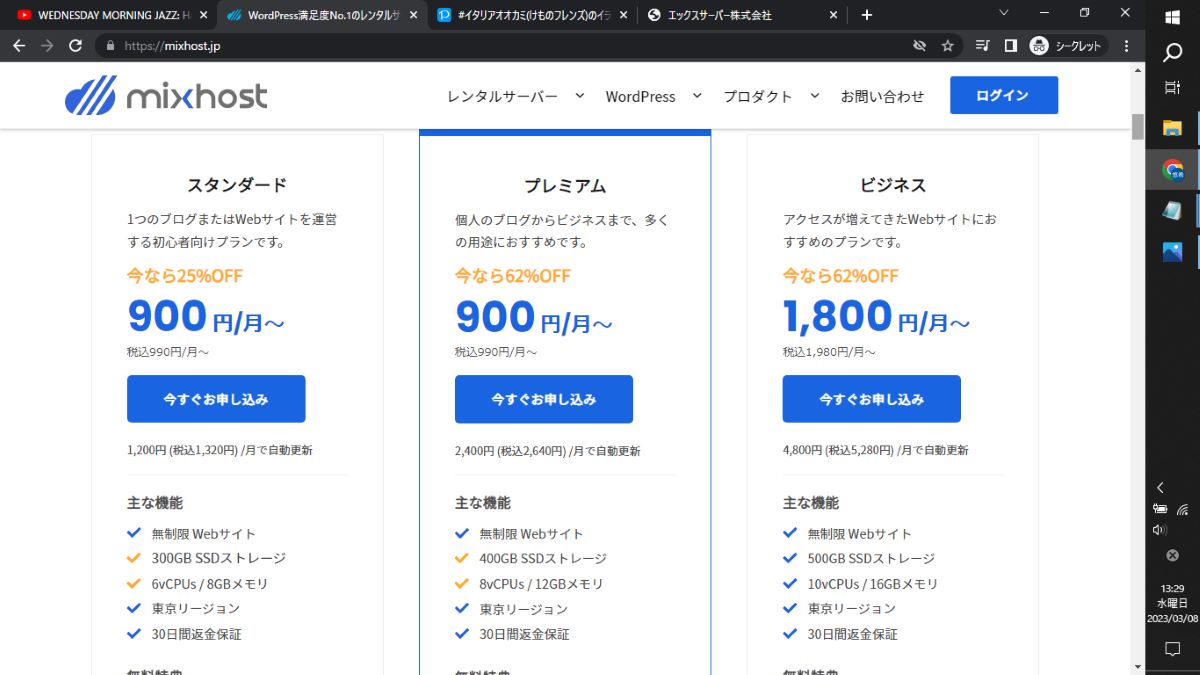Click the ビジネス plan heading
Image resolution: width=1200 pixels, height=675 pixels.
pos(893,185)
